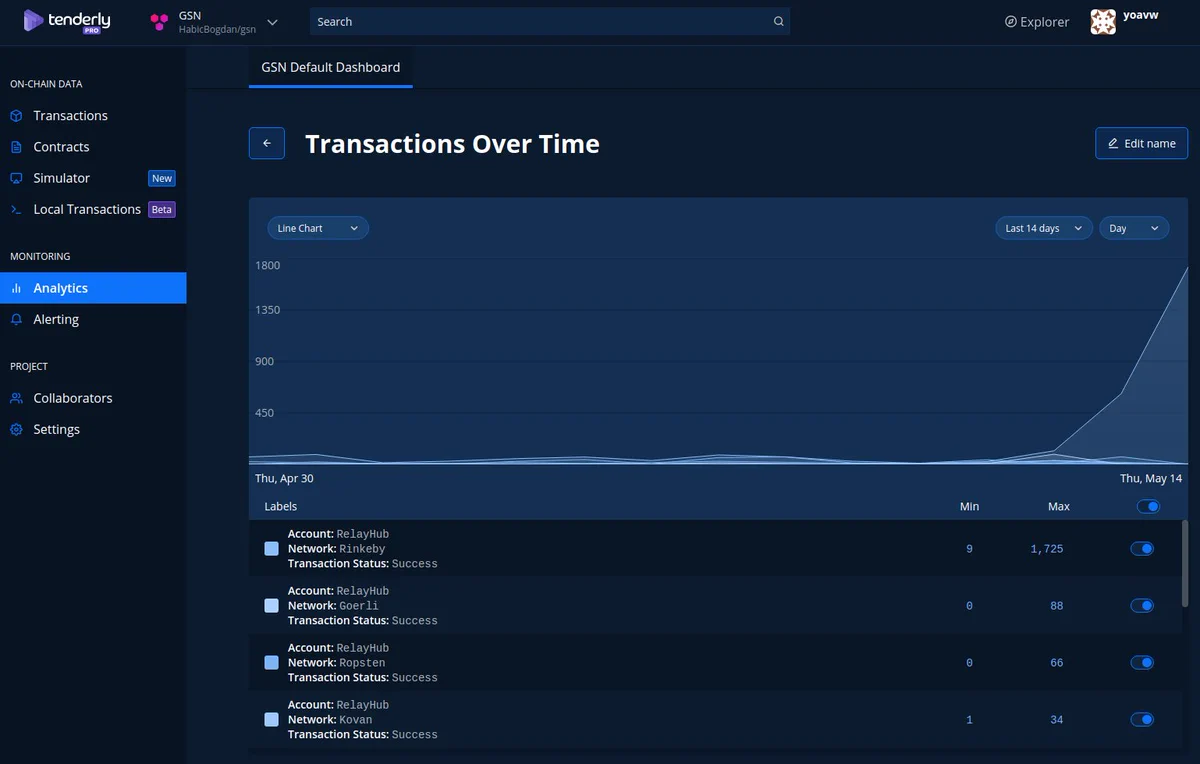Open the Last 14 days range dropdown

1044,228
